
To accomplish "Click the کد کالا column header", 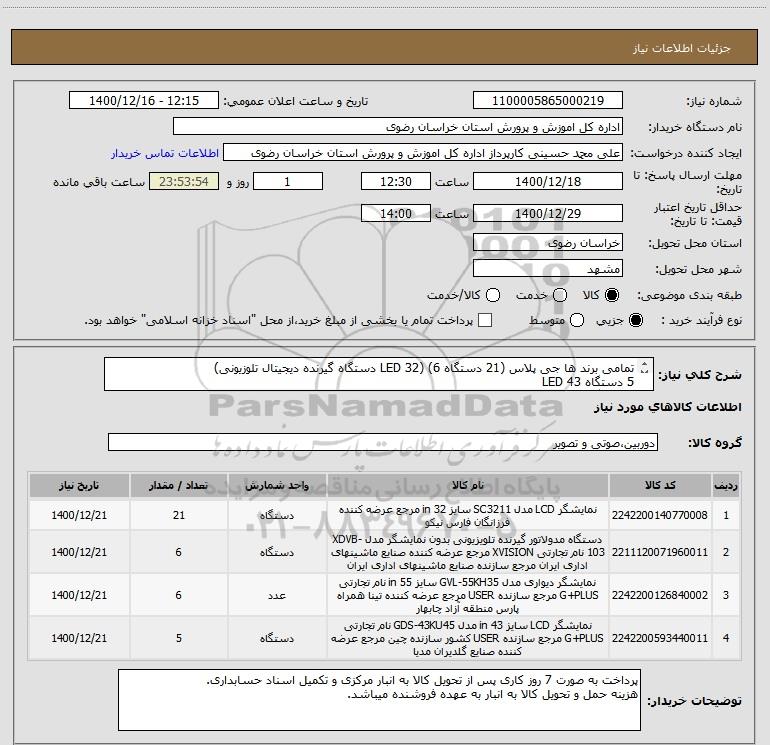I will pos(660,485).
